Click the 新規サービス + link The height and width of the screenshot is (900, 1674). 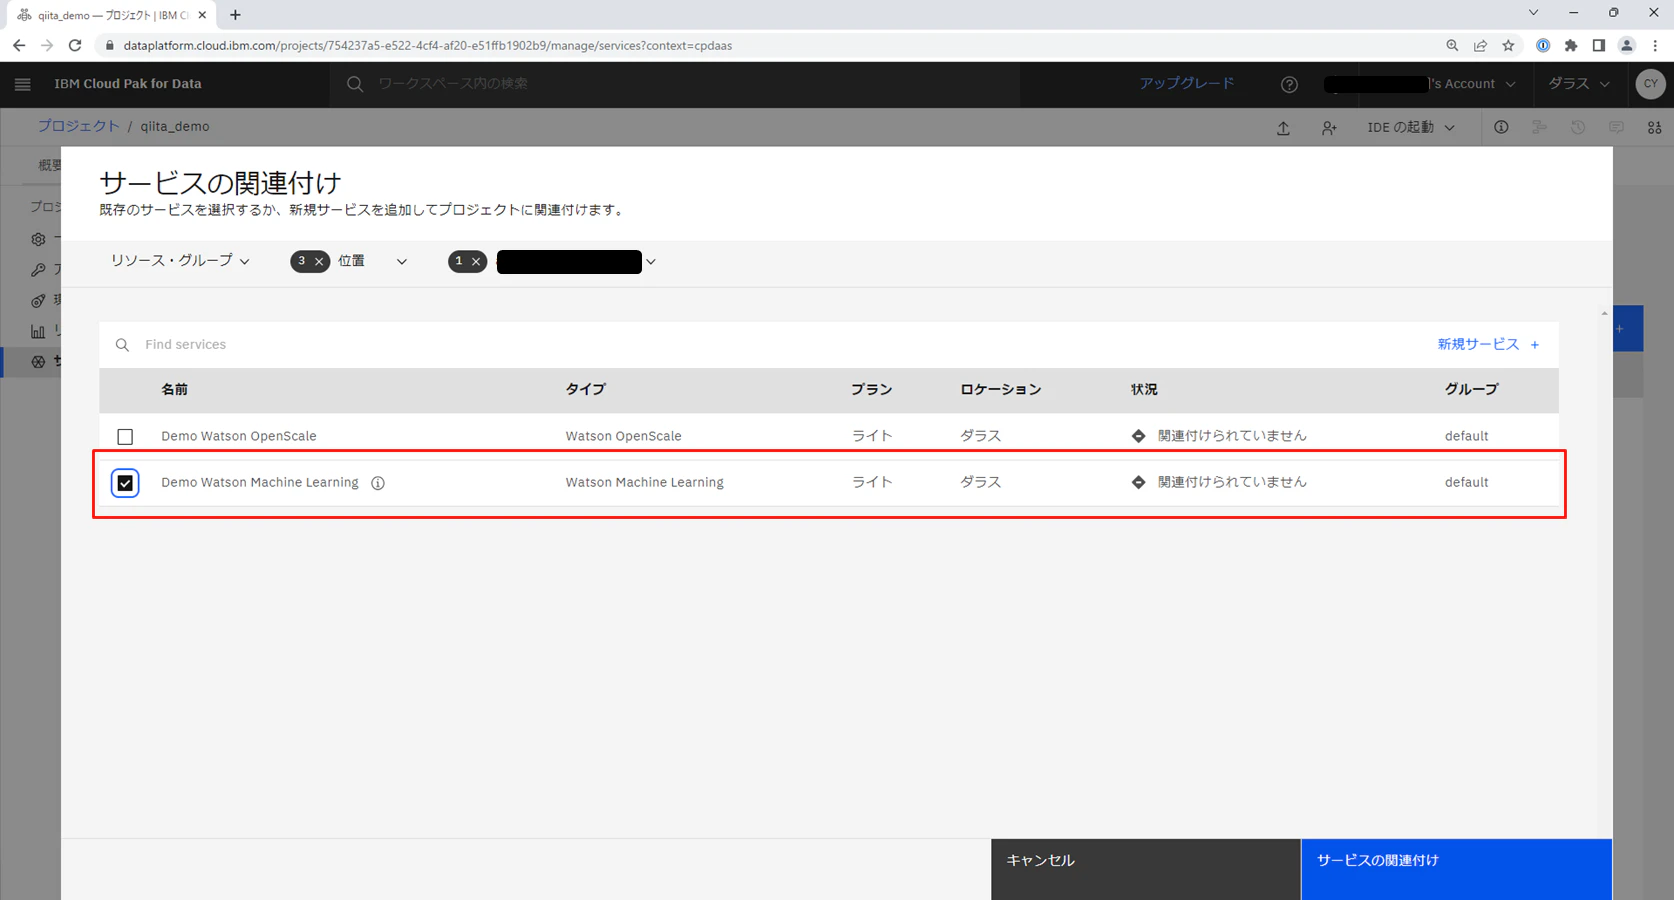(x=1488, y=344)
